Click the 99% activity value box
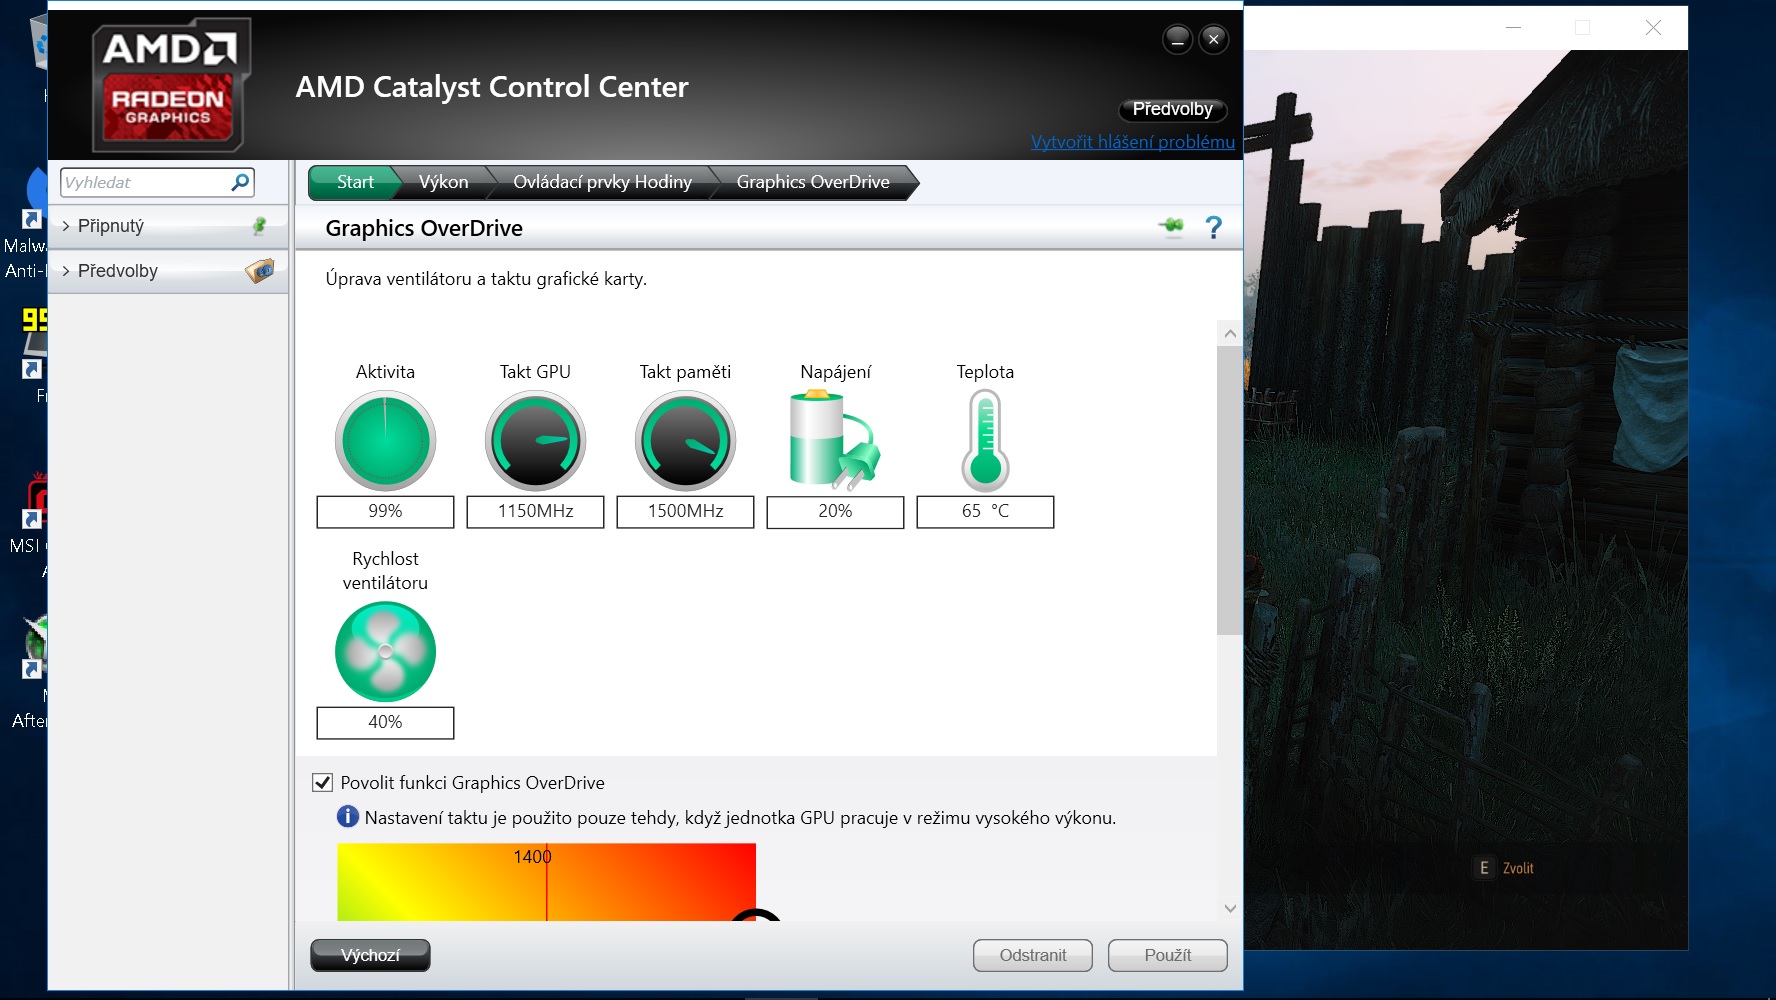1776x1000 pixels. 385,511
